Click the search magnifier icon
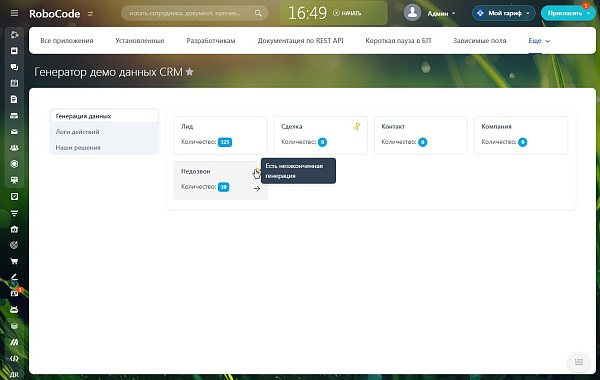The width and height of the screenshot is (600, 380). click(x=258, y=13)
